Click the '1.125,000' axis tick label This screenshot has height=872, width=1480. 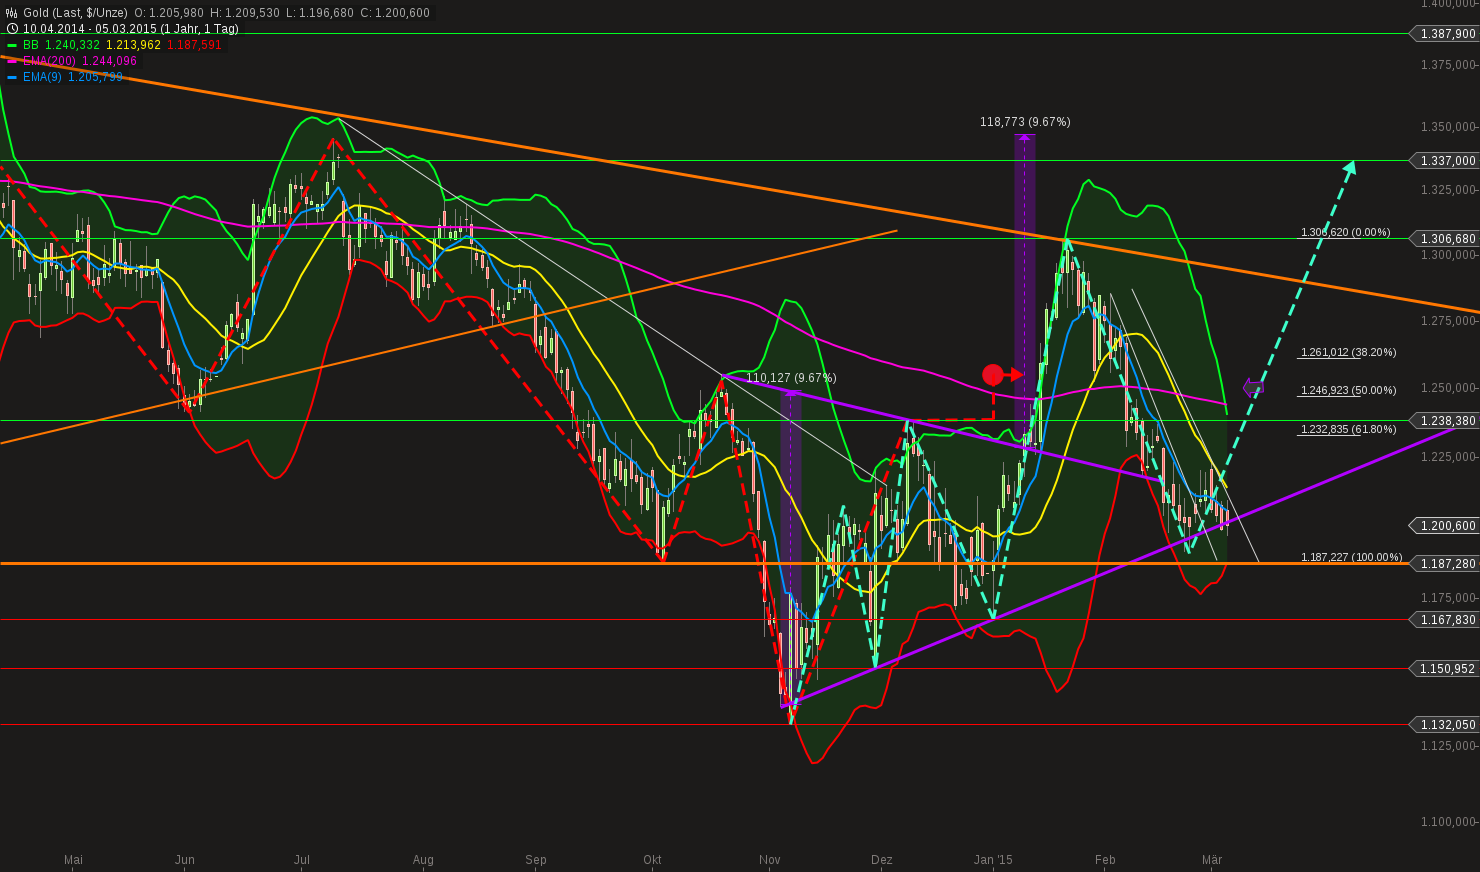[1448, 746]
